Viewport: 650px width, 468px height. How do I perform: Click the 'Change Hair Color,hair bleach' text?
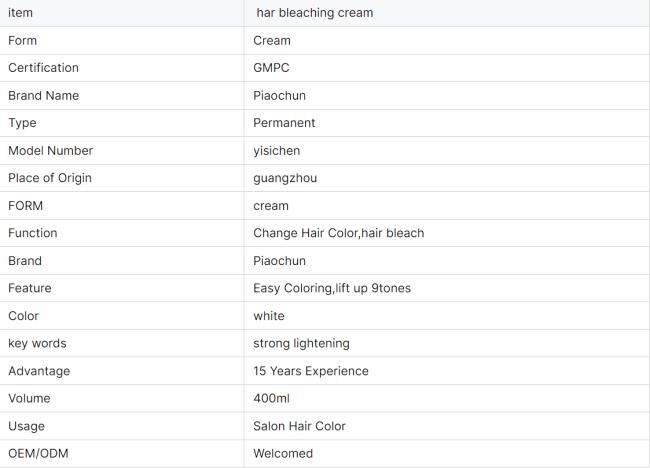tap(339, 233)
